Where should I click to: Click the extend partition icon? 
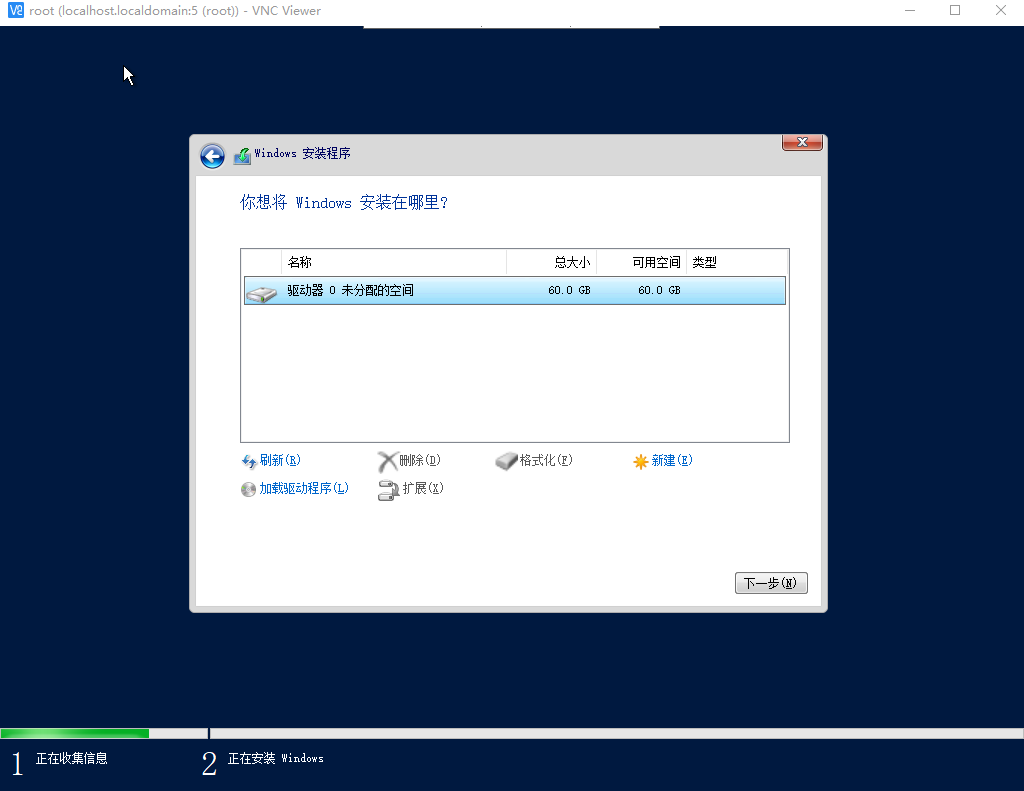388,490
